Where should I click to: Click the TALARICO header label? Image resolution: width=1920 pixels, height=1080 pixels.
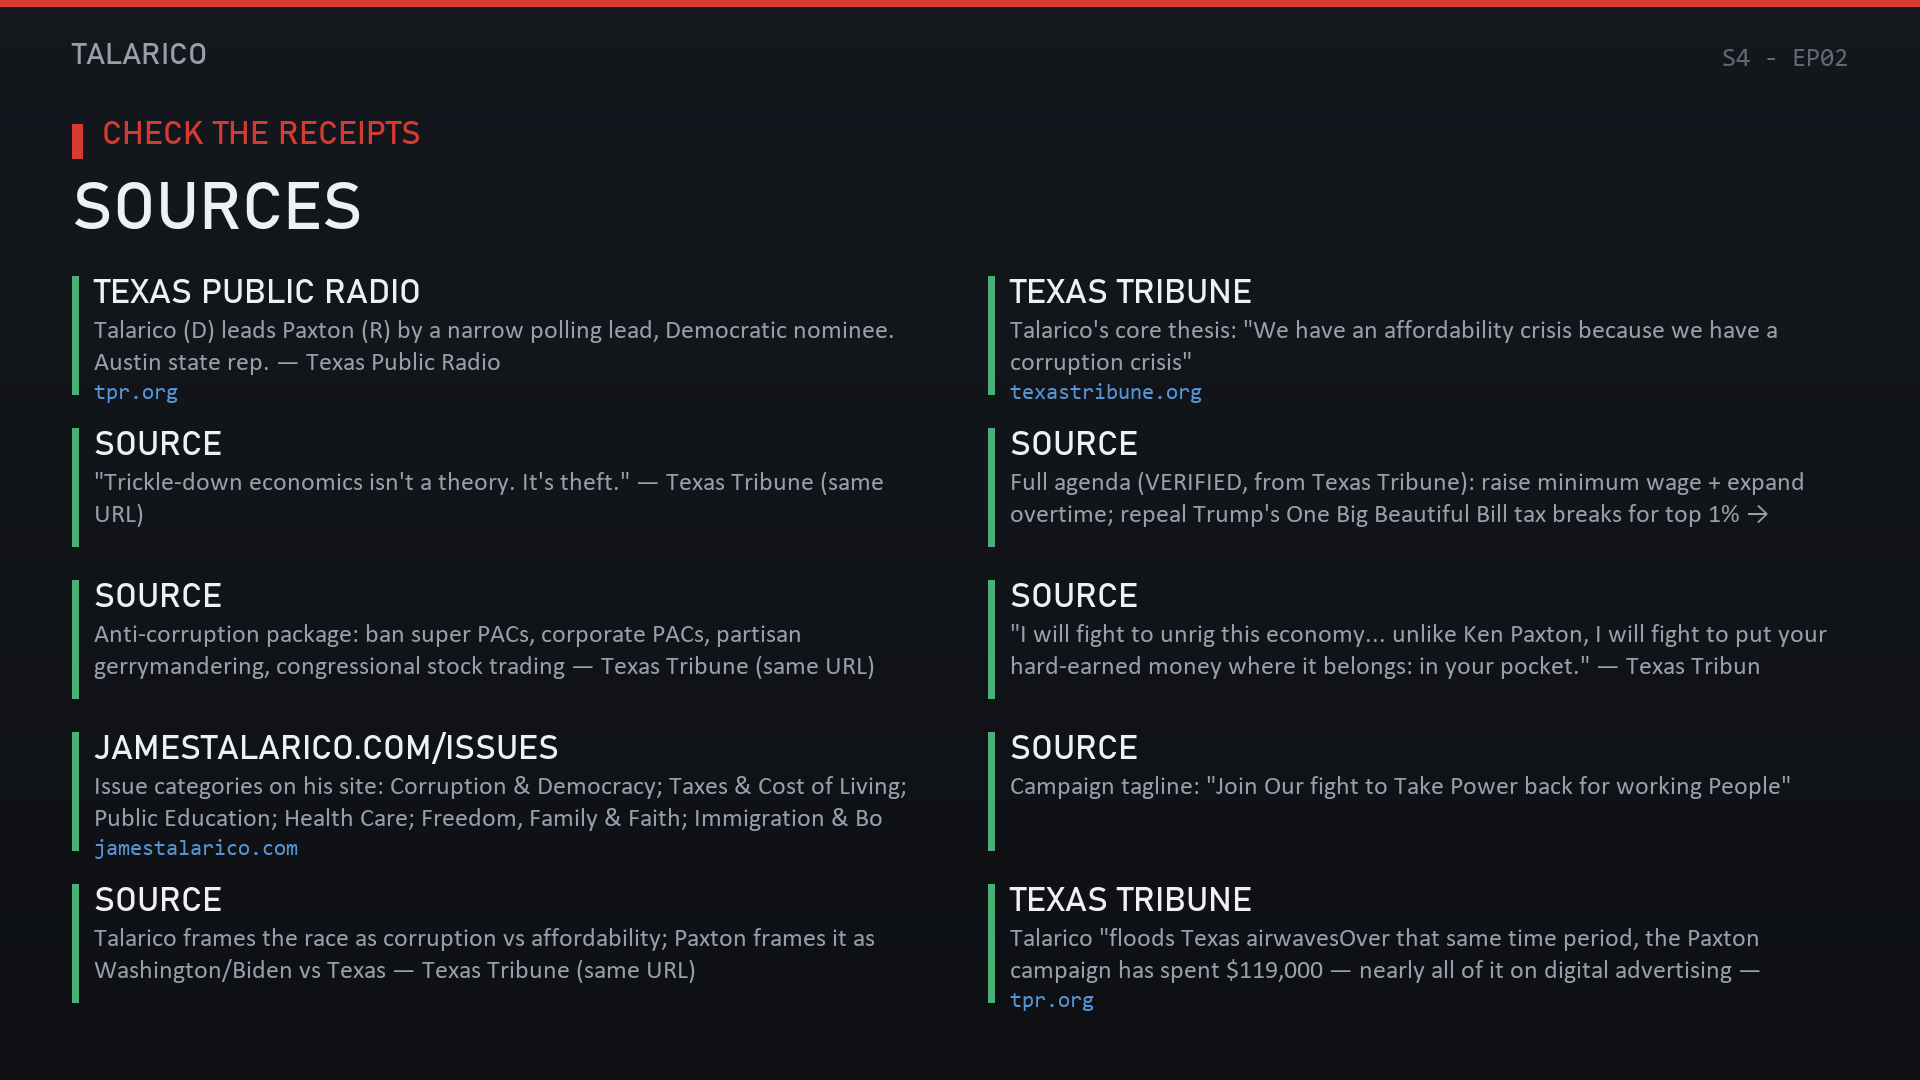[x=139, y=54]
